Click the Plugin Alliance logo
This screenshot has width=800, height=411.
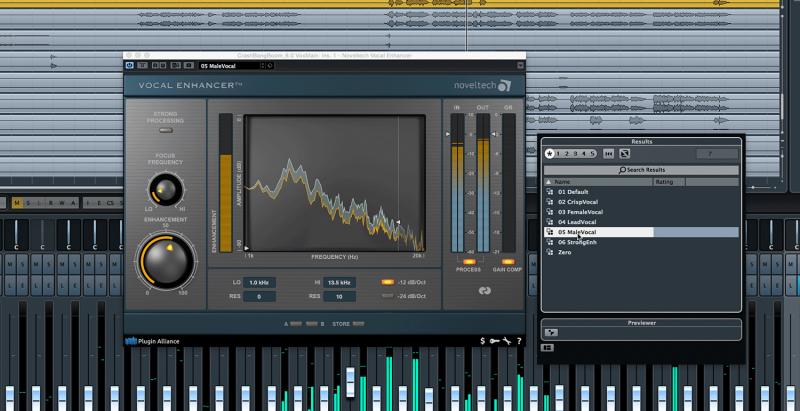[152, 341]
